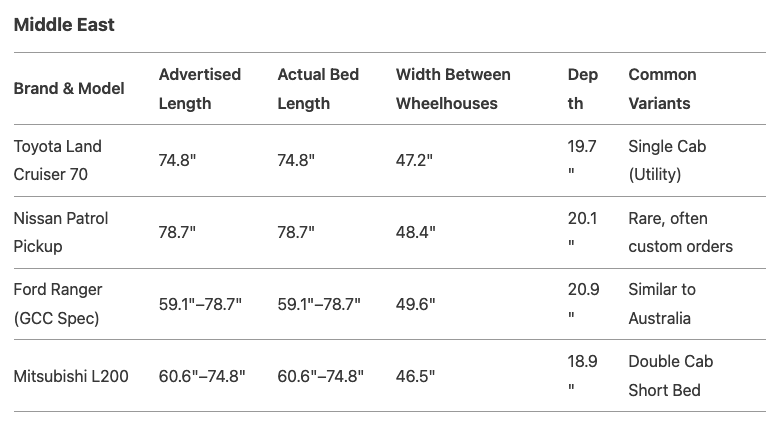Screen dimensions: 774x421
Task: Select the 49.6" wheelhouse width value
Action: [x=416, y=304]
